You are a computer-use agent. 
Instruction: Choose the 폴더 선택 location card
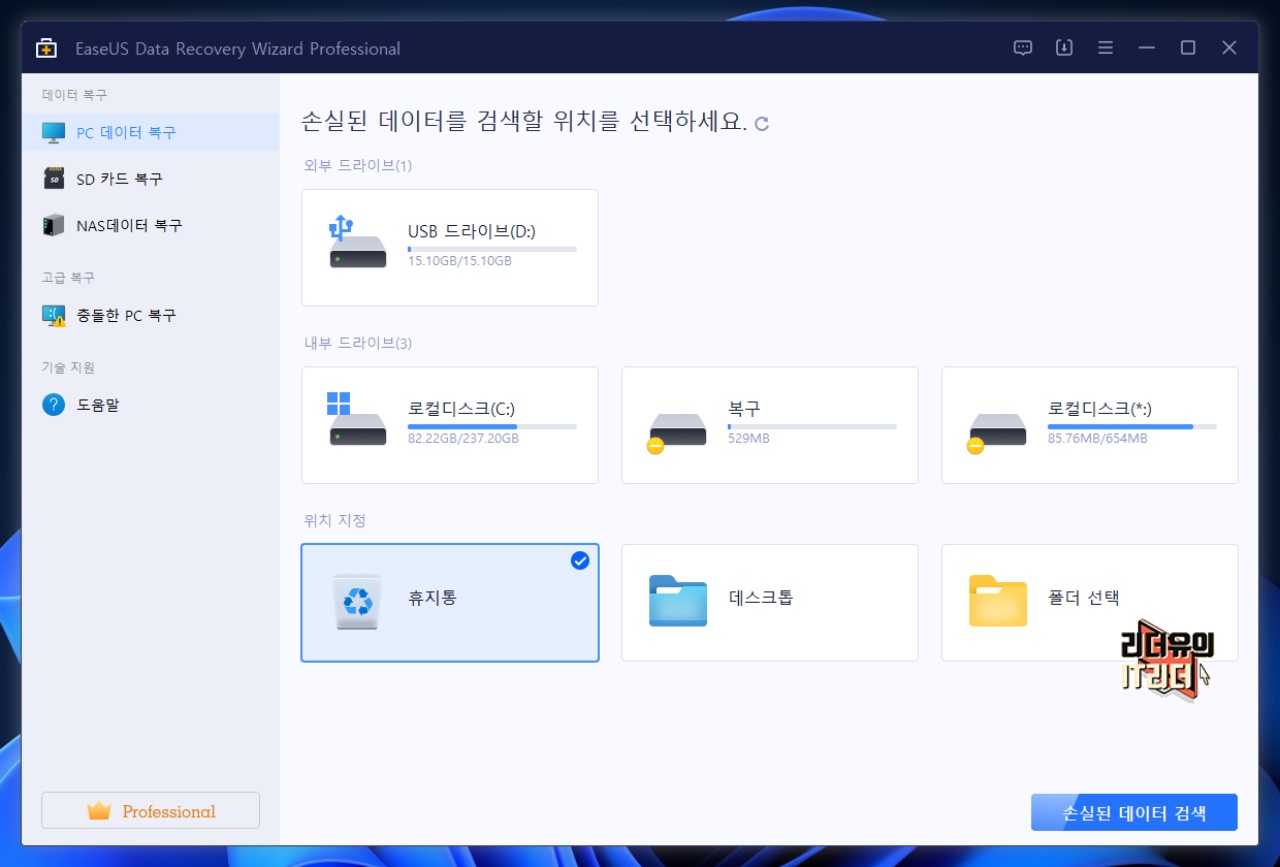coord(1090,603)
